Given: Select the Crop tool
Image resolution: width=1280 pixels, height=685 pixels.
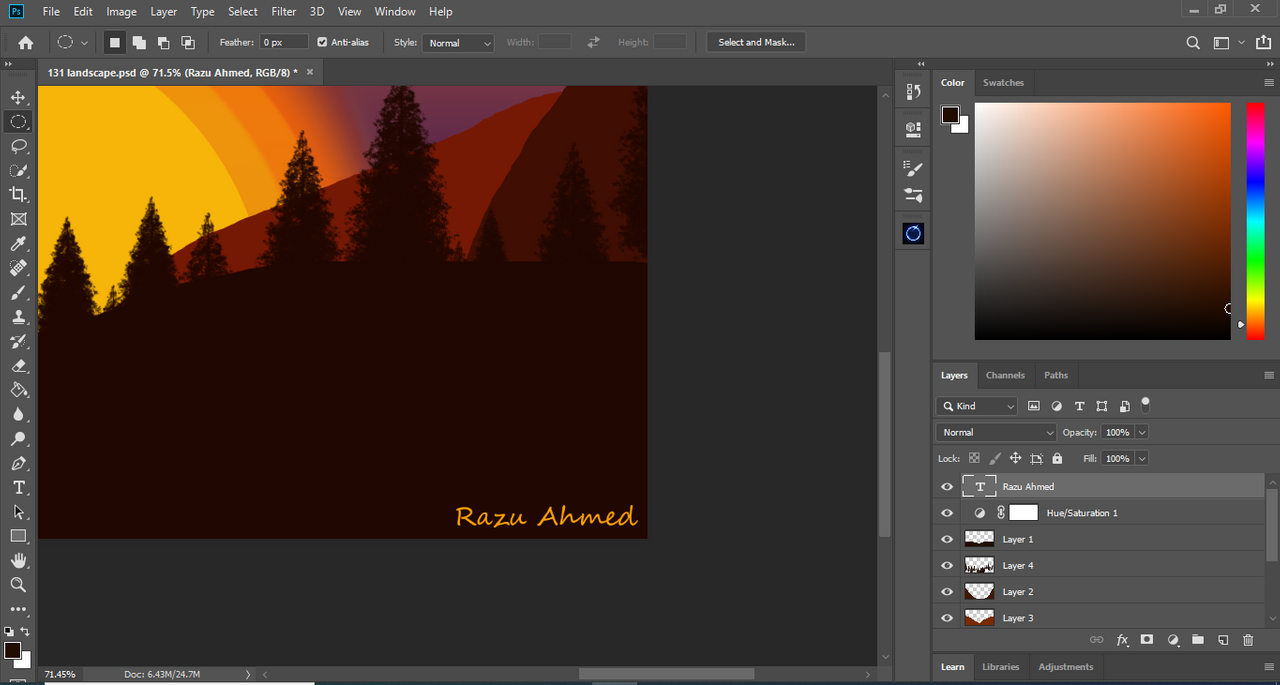Looking at the screenshot, I should pos(18,194).
